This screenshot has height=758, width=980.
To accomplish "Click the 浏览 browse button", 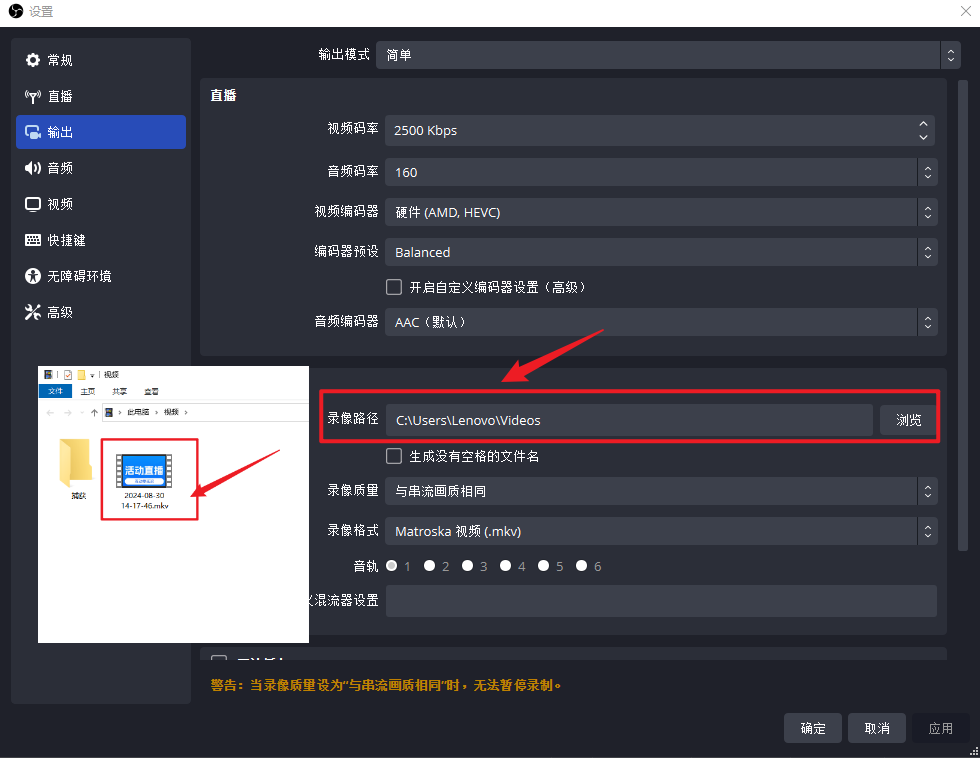I will click(x=908, y=420).
